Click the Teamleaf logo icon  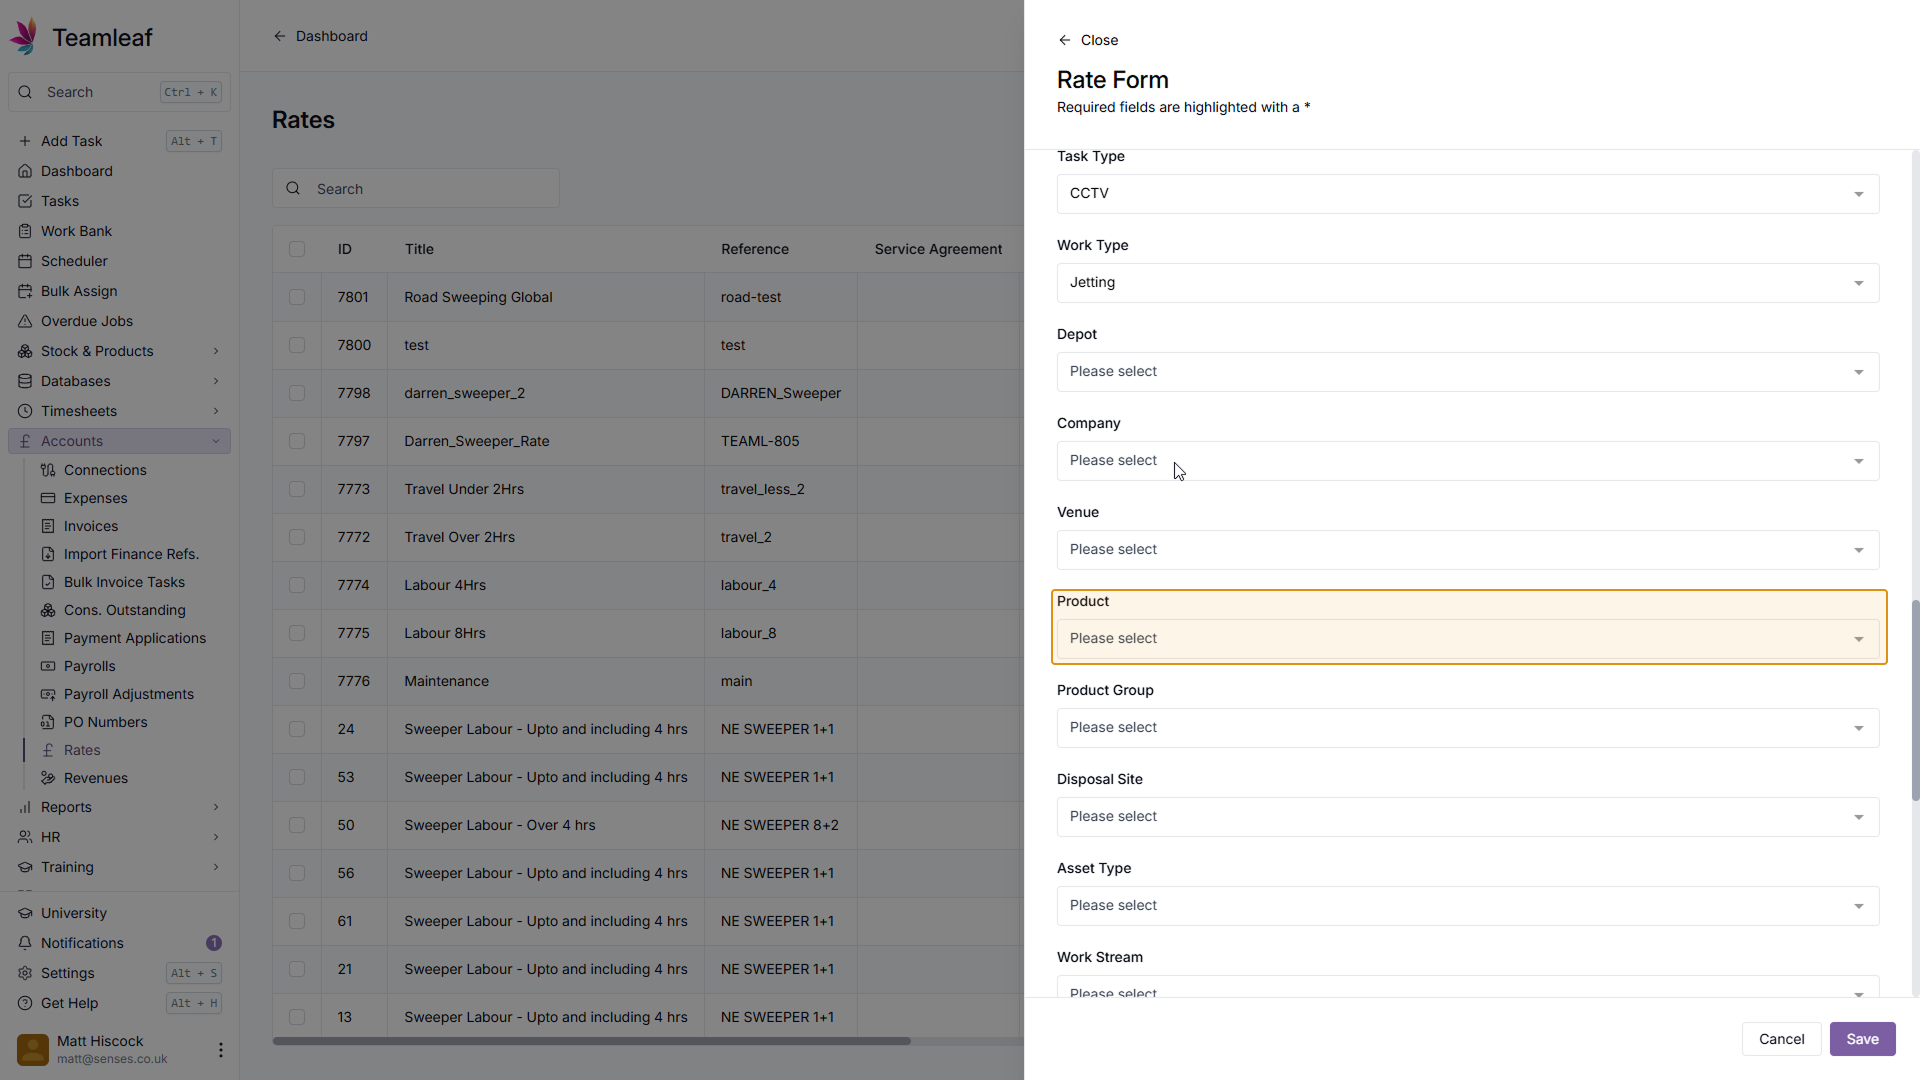point(25,37)
